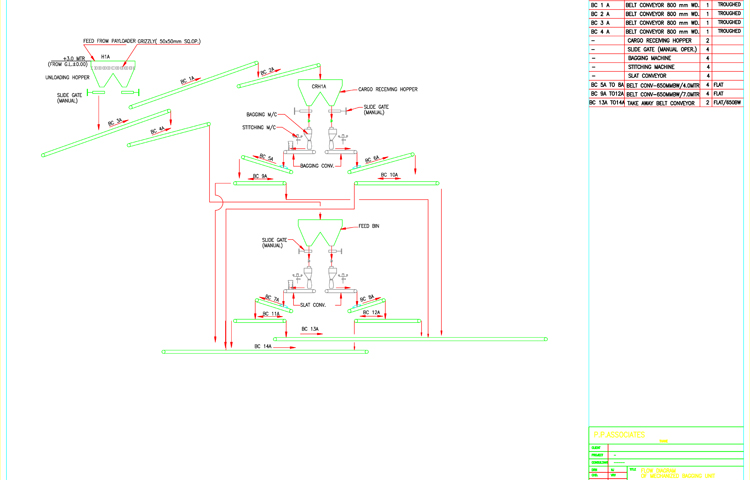
Task: Select the 'SLAT CONV.' text label
Action: pyautogui.click(x=313, y=305)
